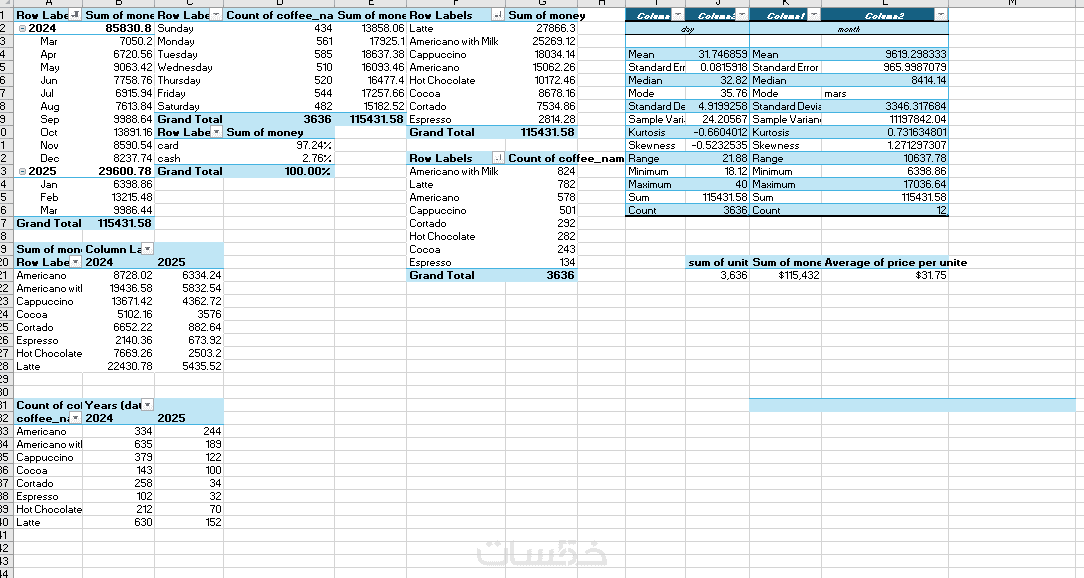Click Latte 2025 money value 5435.52
Image resolution: width=1084 pixels, height=578 pixels.
point(189,366)
